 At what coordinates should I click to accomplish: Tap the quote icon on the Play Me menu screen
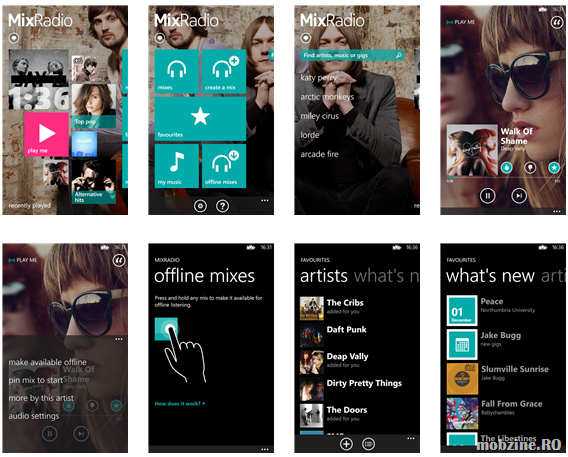click(118, 260)
